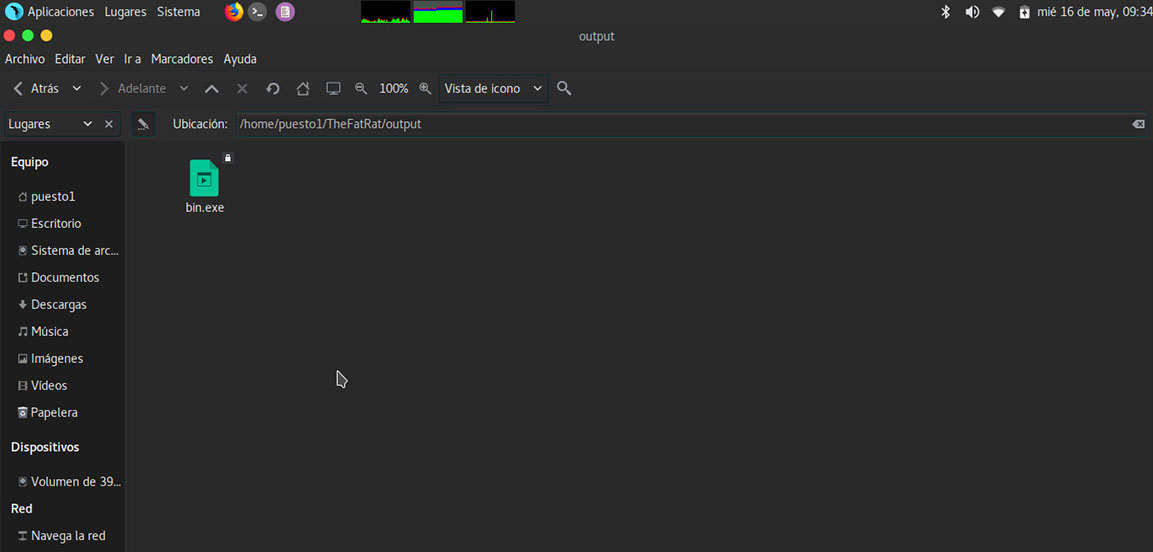Click the Atrás back button

click(x=35, y=89)
